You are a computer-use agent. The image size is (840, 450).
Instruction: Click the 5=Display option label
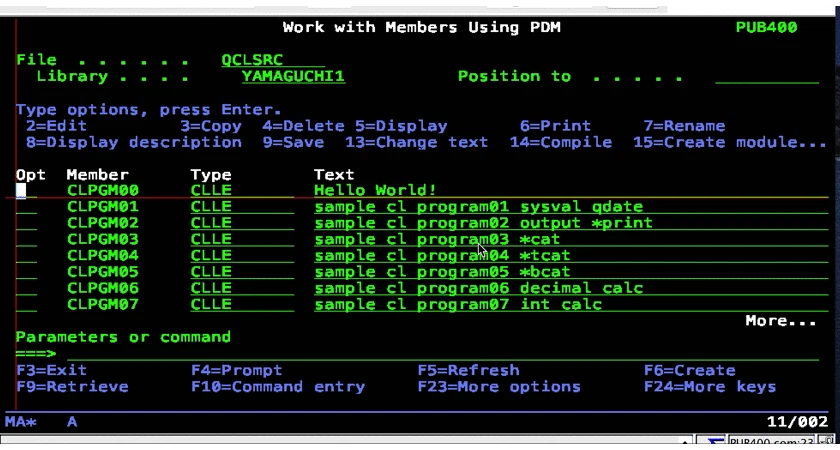[401, 126]
